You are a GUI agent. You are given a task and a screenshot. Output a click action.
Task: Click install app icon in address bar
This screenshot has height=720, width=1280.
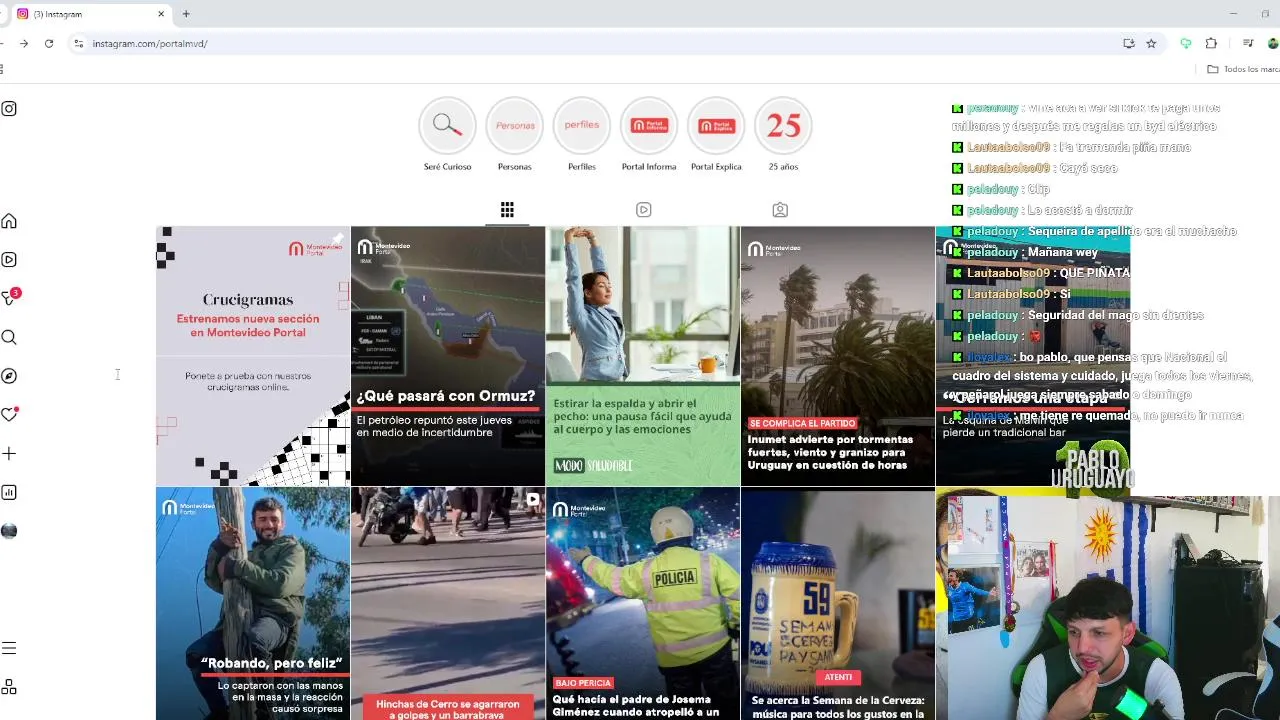coord(1129,44)
